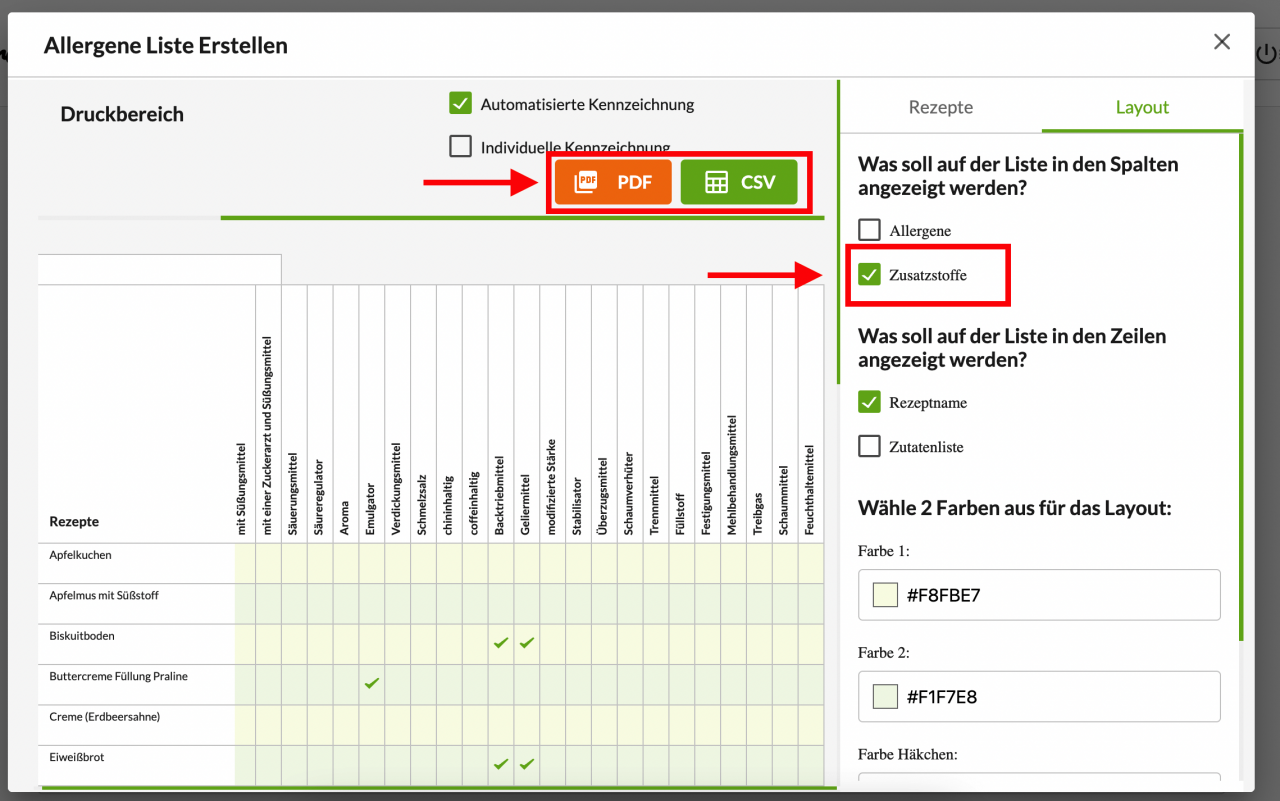Enable the Zutatenliste checkbox

pos(870,447)
